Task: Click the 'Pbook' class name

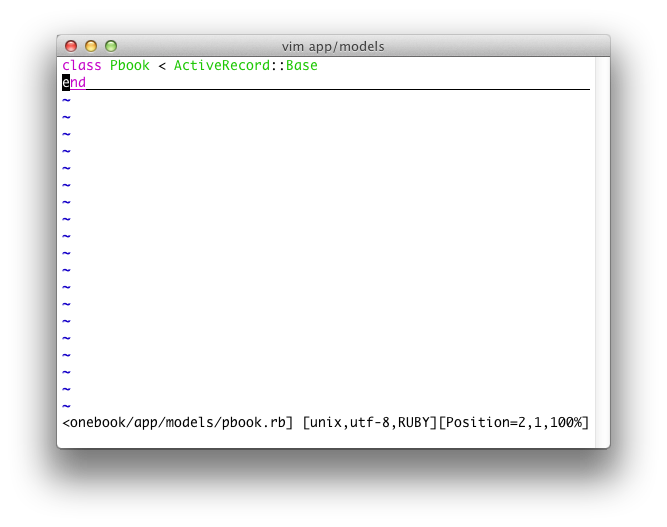Action: coord(130,66)
